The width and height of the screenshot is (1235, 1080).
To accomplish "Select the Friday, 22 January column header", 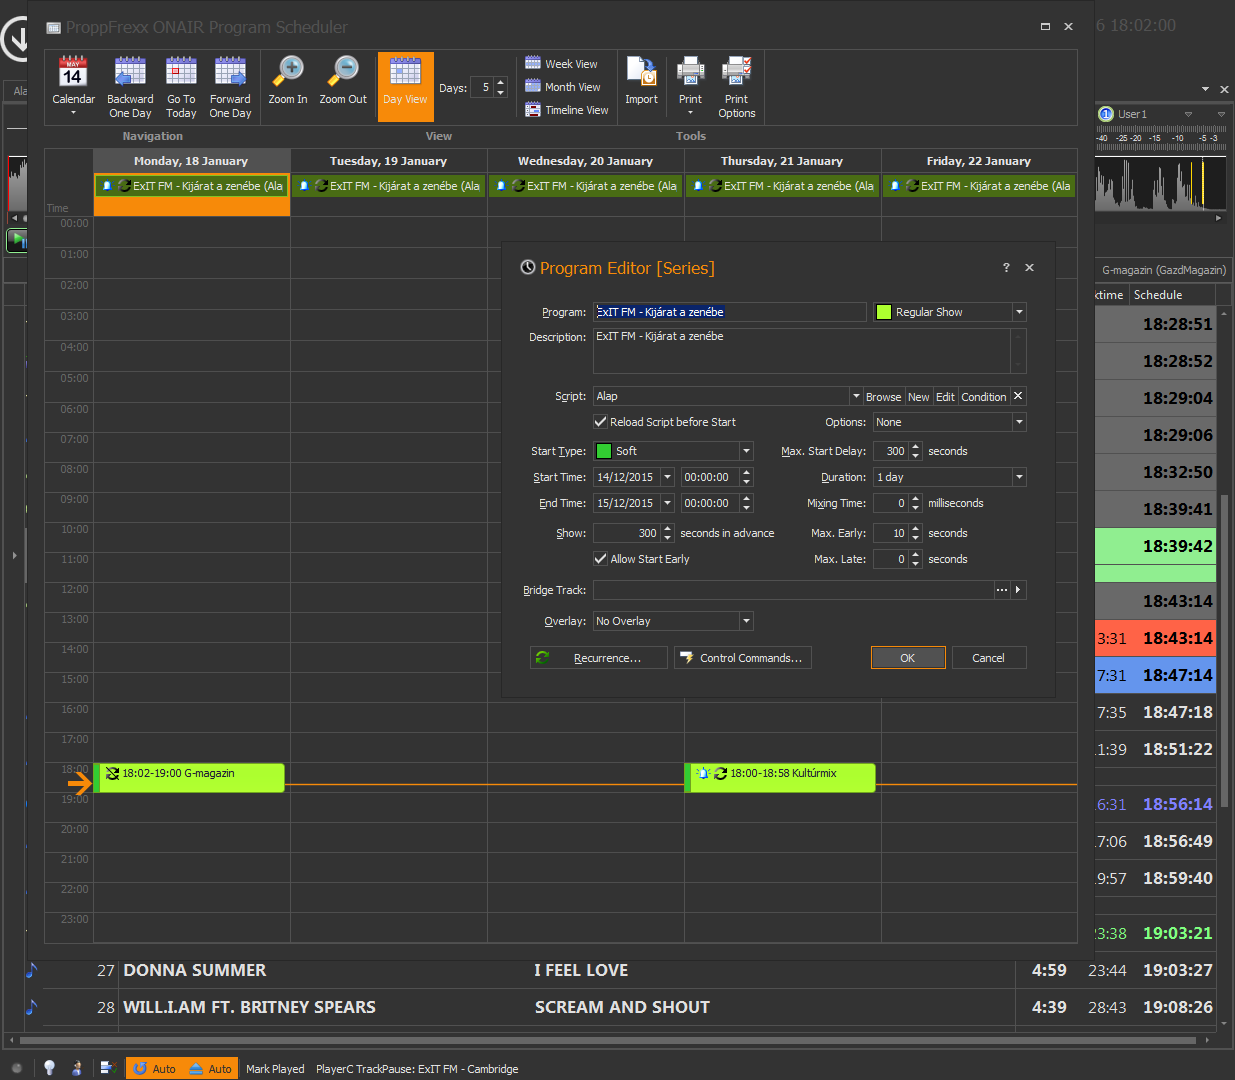I will [978, 160].
